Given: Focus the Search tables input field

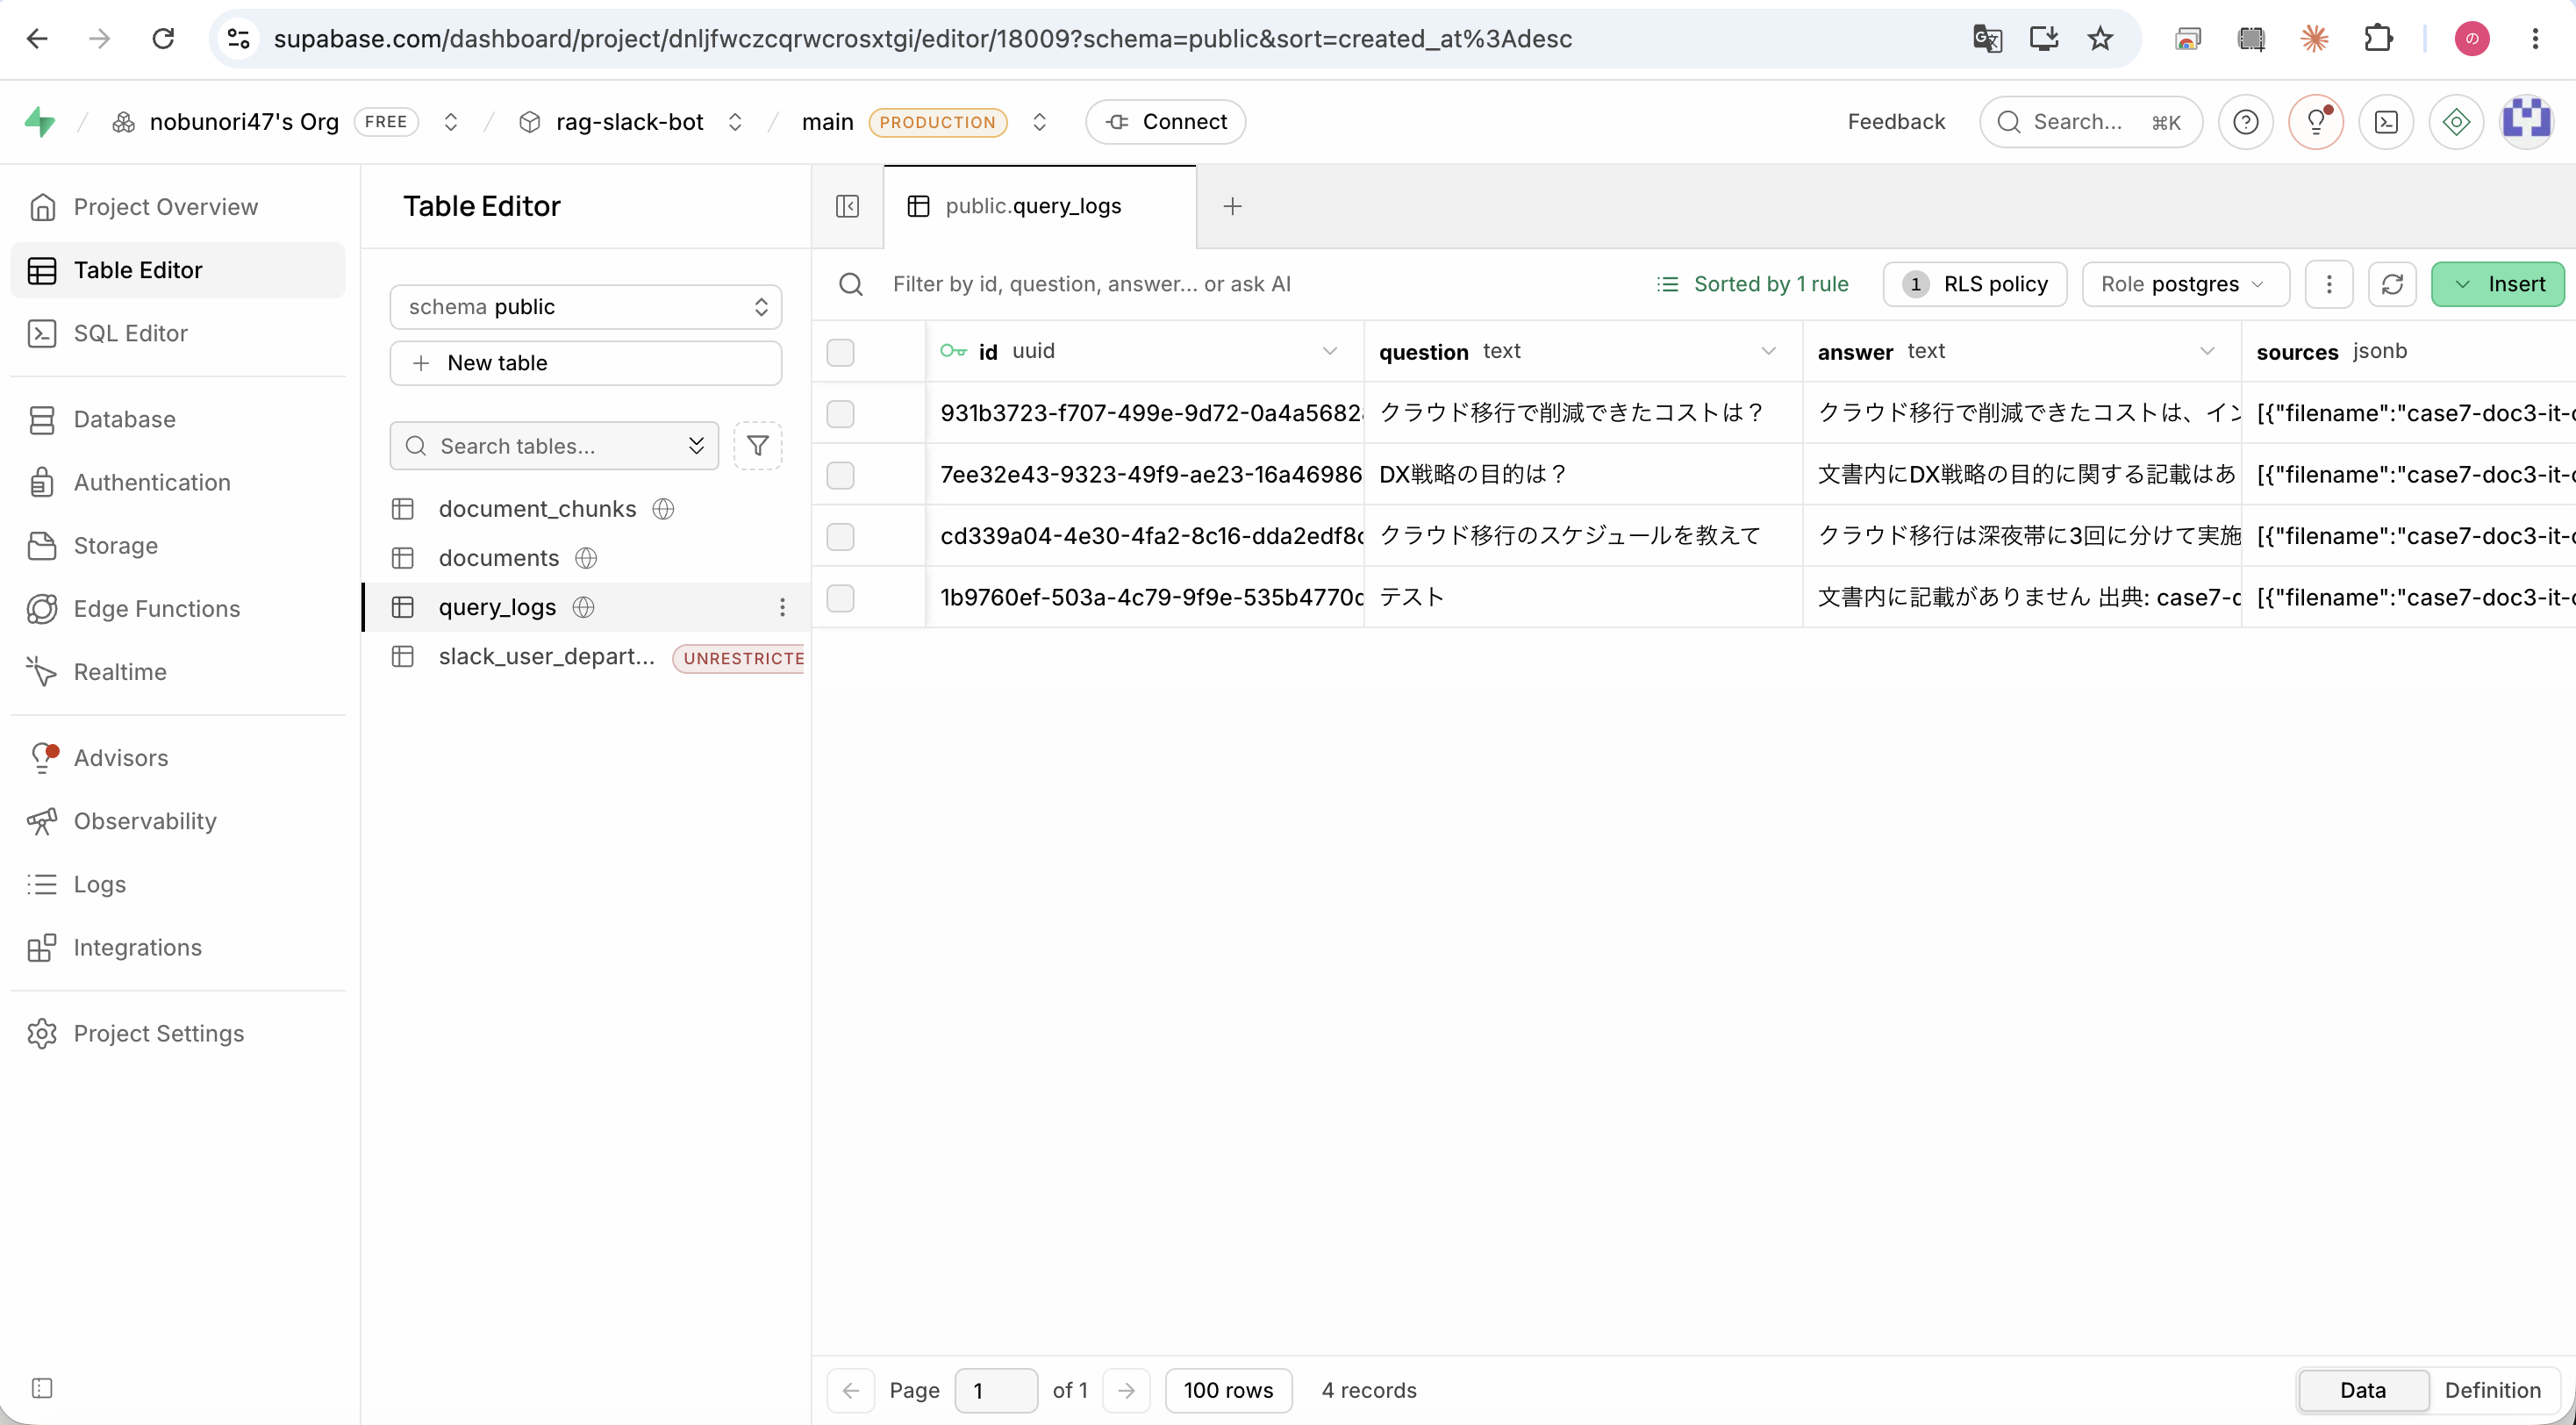Looking at the screenshot, I should click(x=554, y=446).
